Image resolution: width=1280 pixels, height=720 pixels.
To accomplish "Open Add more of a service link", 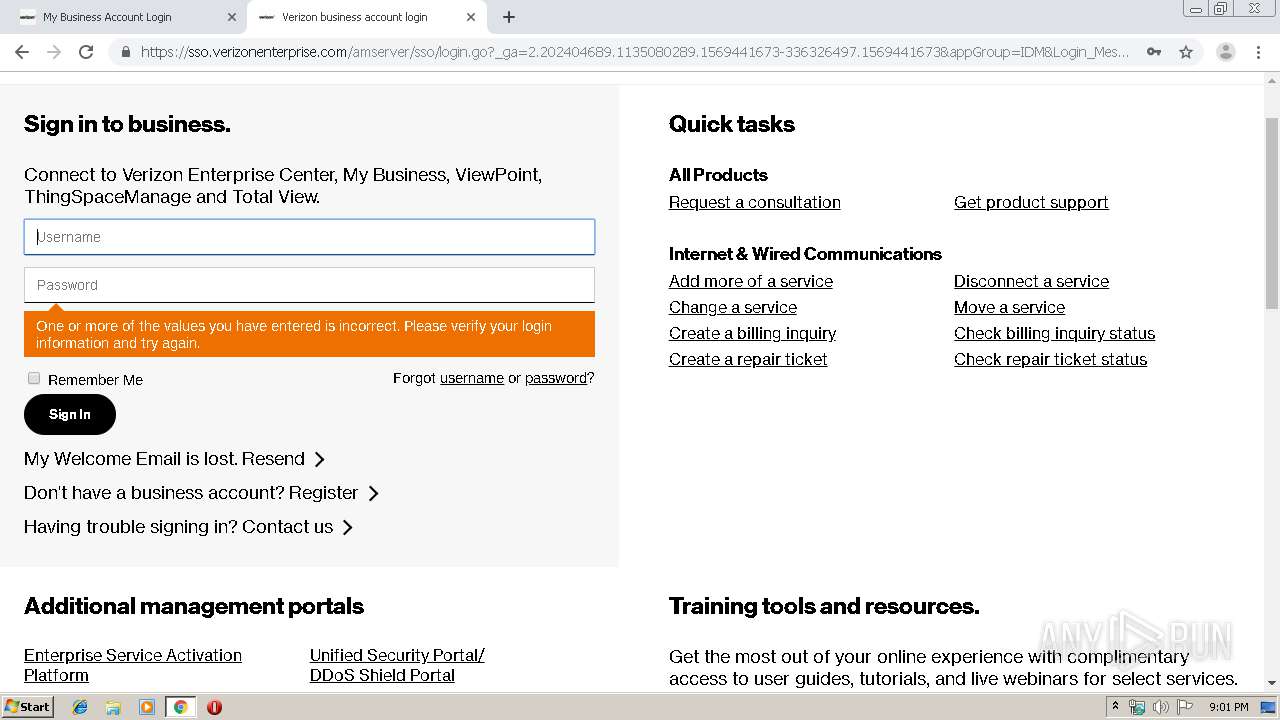I will point(751,281).
